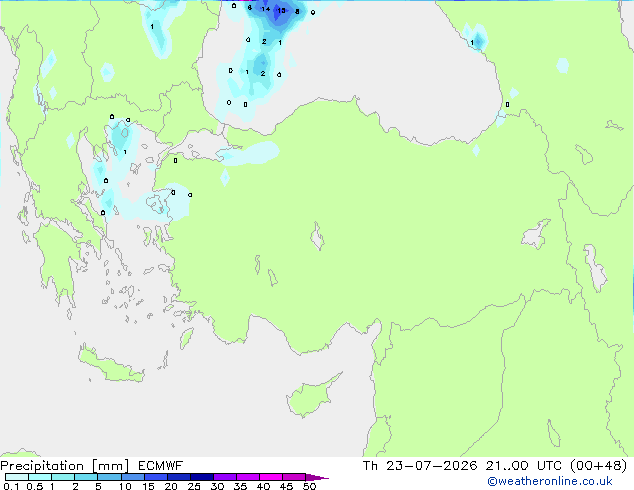This screenshot has width=634, height=490.
Task: Select the island of Cyprus on the map
Action: tap(312, 395)
